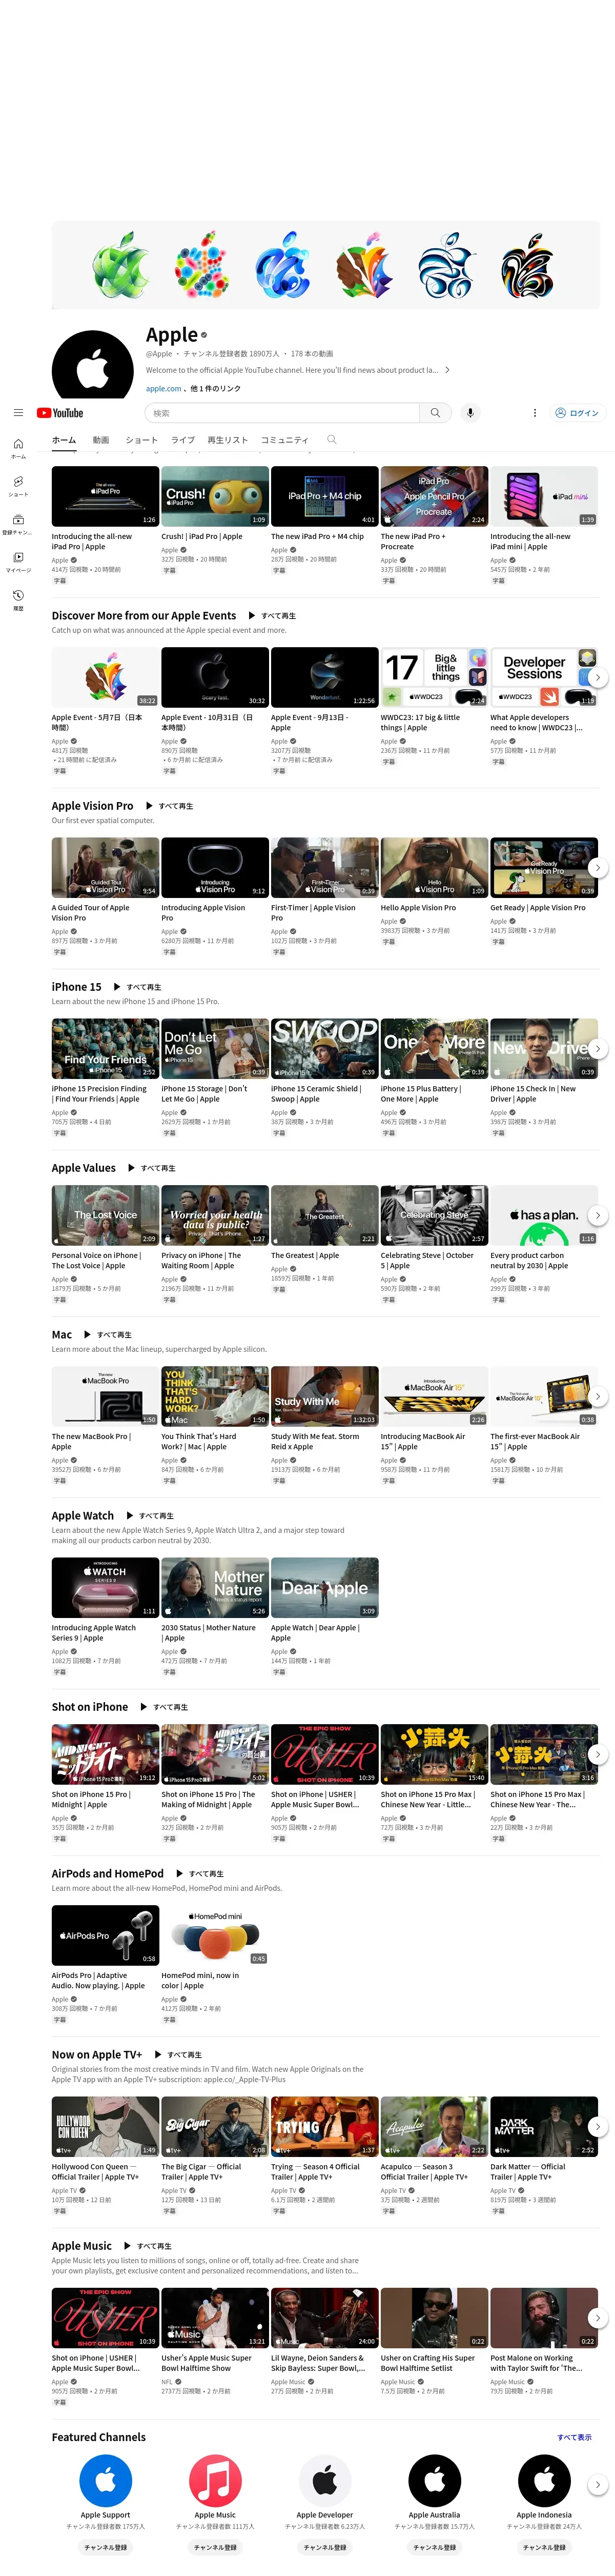Viewport: 615px width, 2576px height.
Task: Open the iPad Pro + M4 chip thumbnail
Action: point(325,496)
